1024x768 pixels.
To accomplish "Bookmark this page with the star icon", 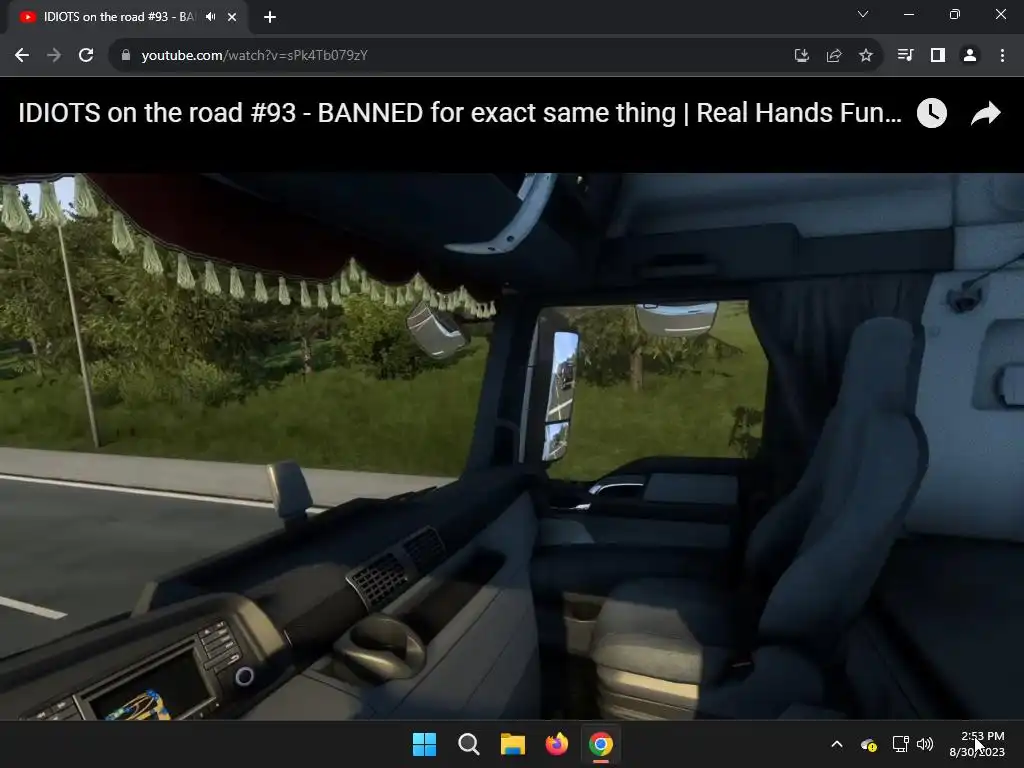I will (x=866, y=56).
